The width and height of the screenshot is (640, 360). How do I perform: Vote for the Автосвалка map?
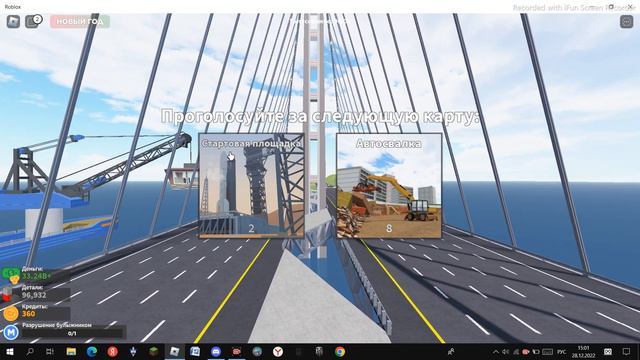click(x=389, y=186)
